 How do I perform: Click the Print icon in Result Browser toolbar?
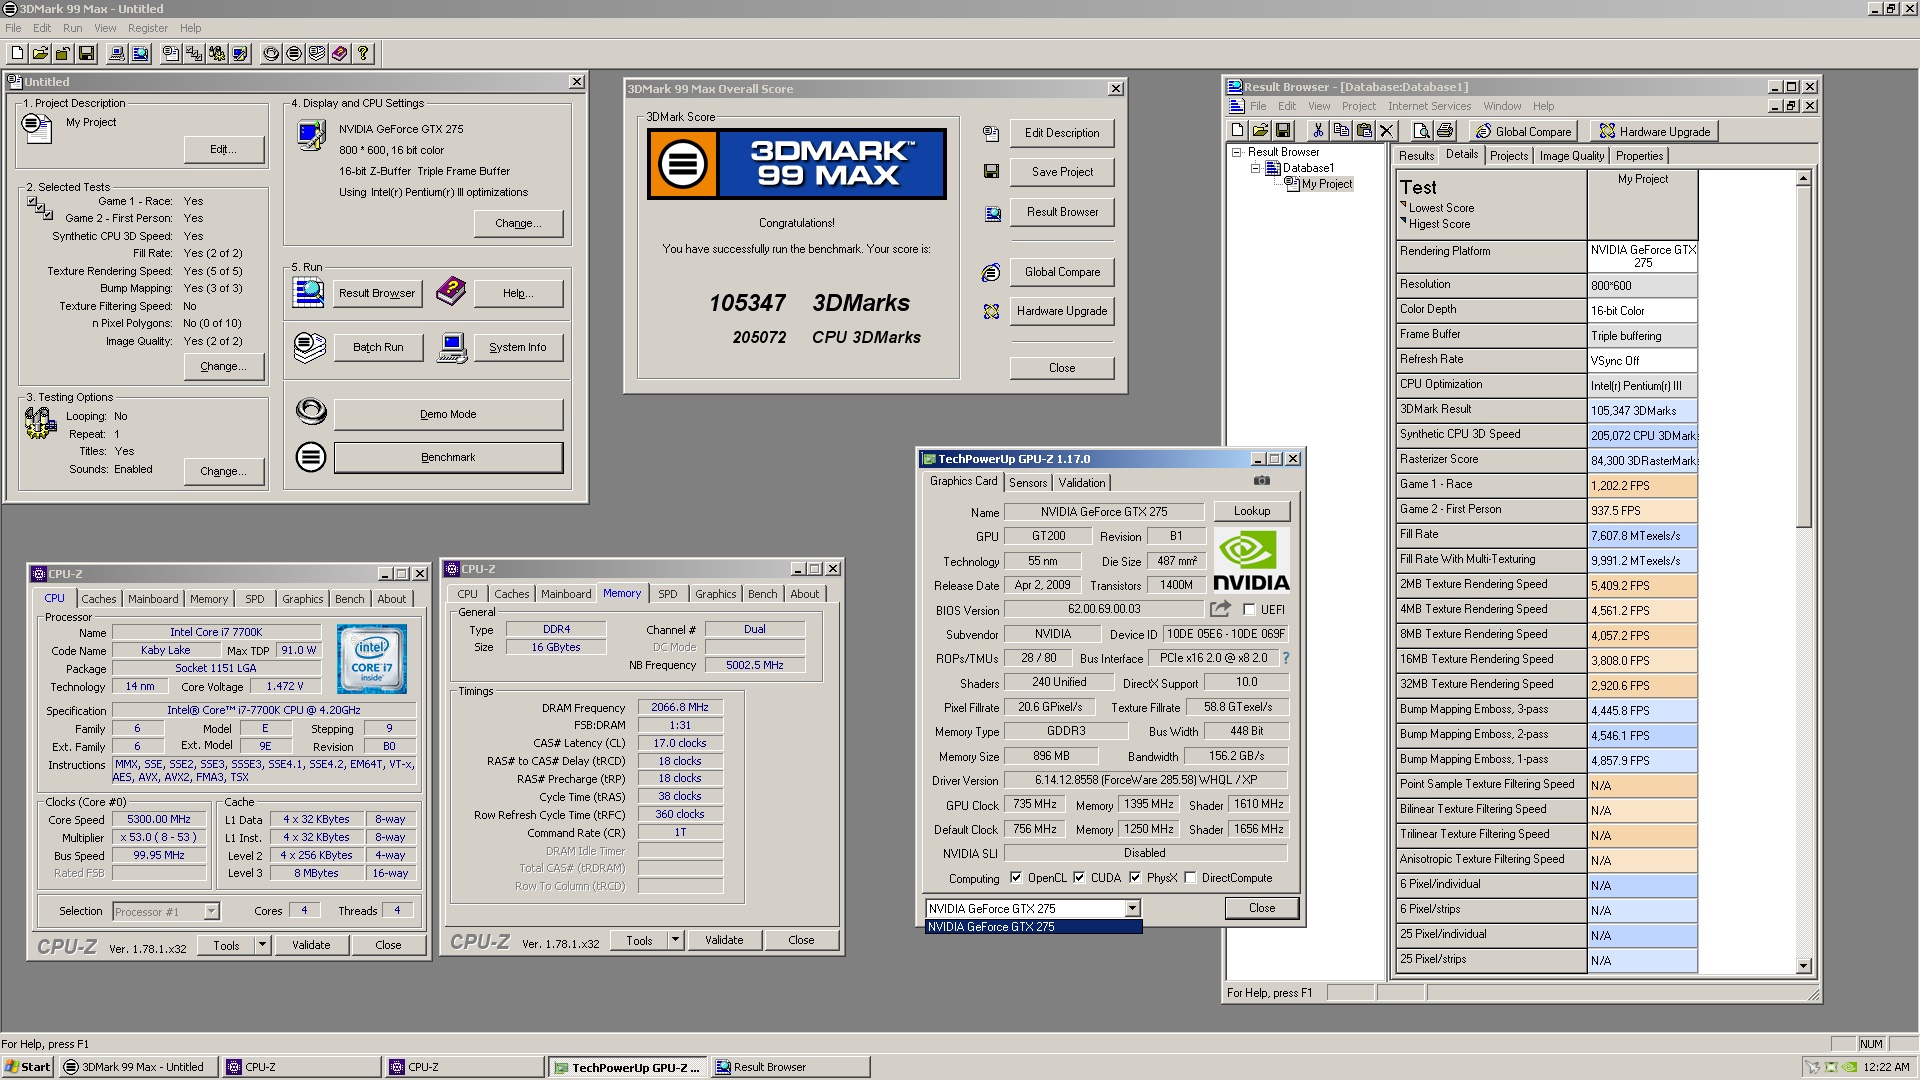1444,130
